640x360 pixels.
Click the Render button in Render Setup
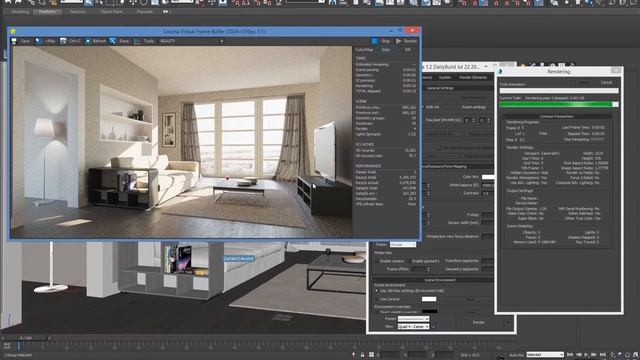[x=478, y=322]
